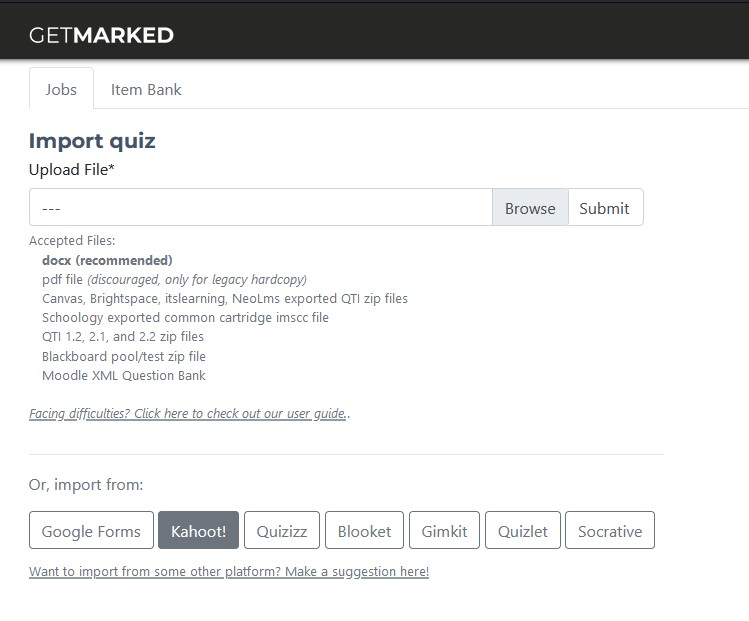
Task: Import from Gimkit
Action: 444,530
